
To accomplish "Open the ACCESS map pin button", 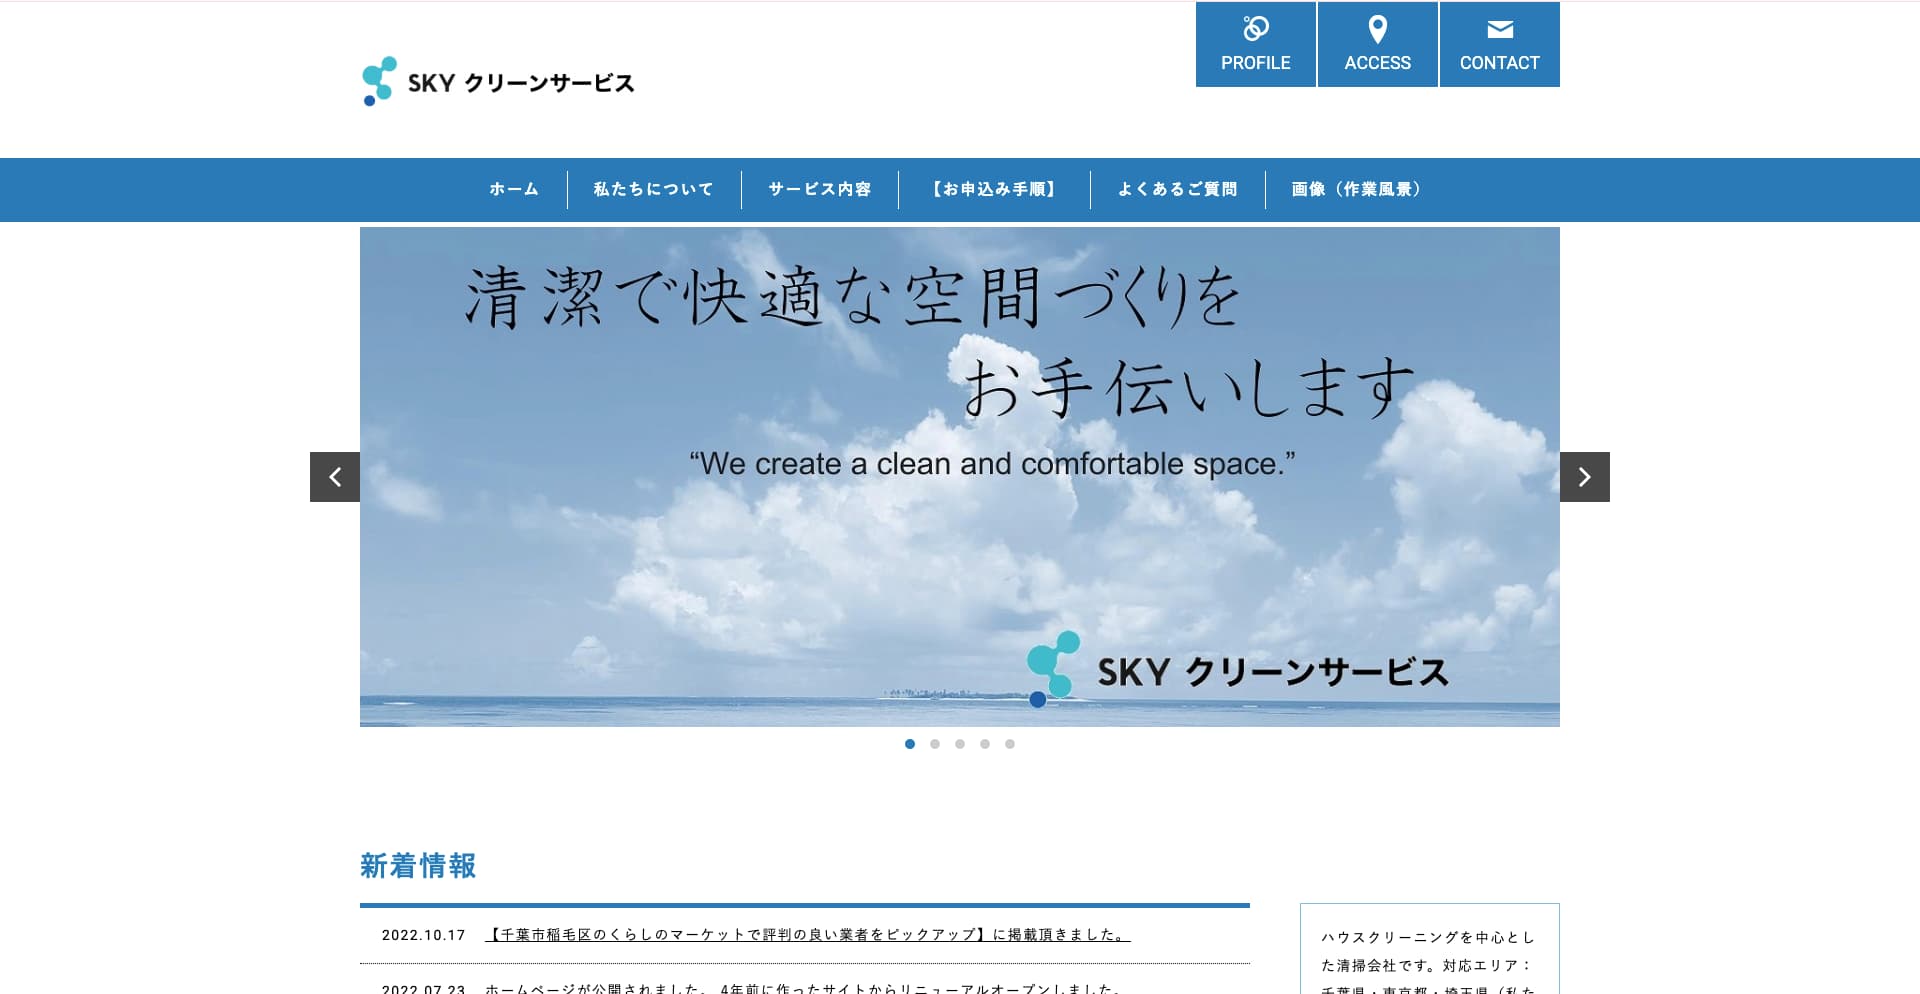I will coord(1377,45).
